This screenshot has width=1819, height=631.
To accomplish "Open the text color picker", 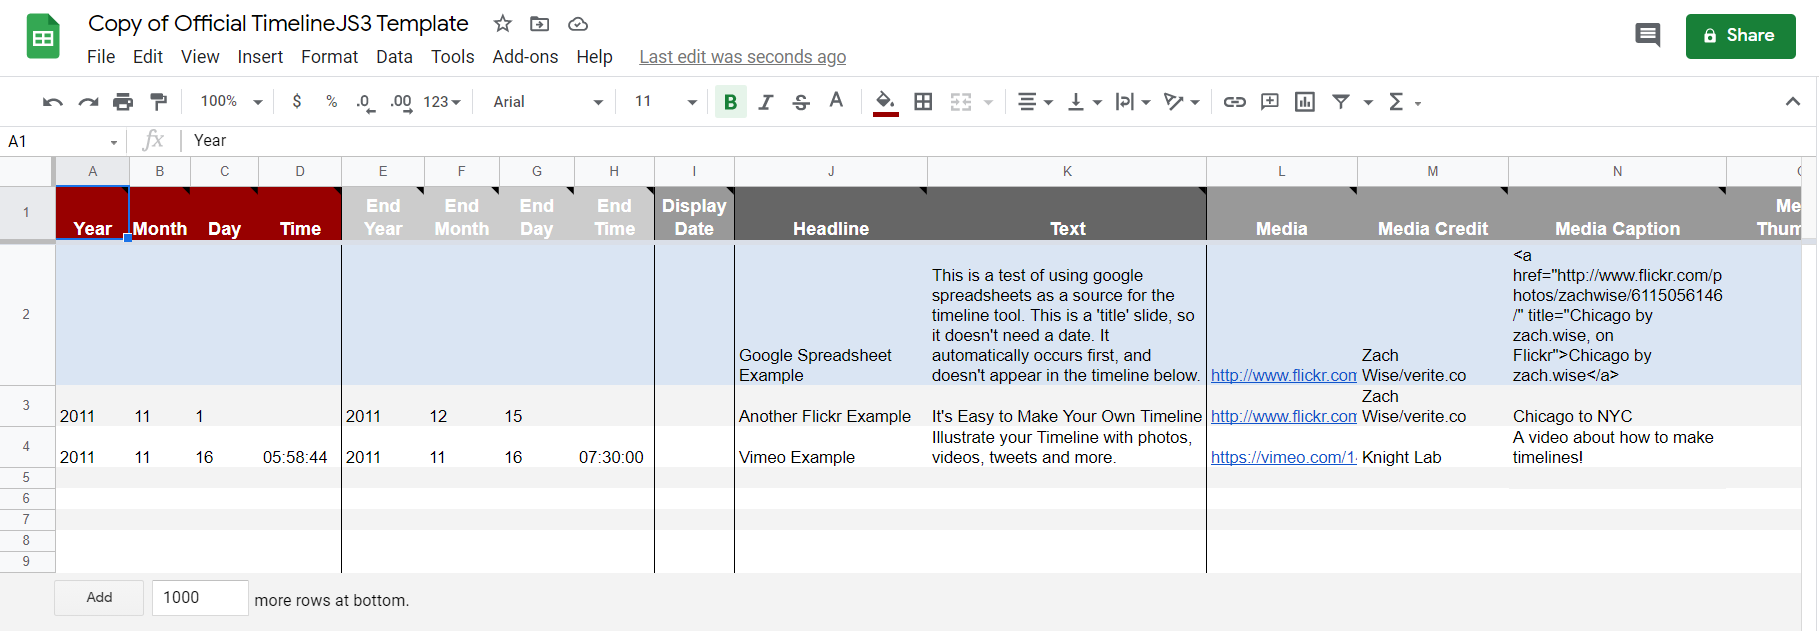I will coord(836,101).
